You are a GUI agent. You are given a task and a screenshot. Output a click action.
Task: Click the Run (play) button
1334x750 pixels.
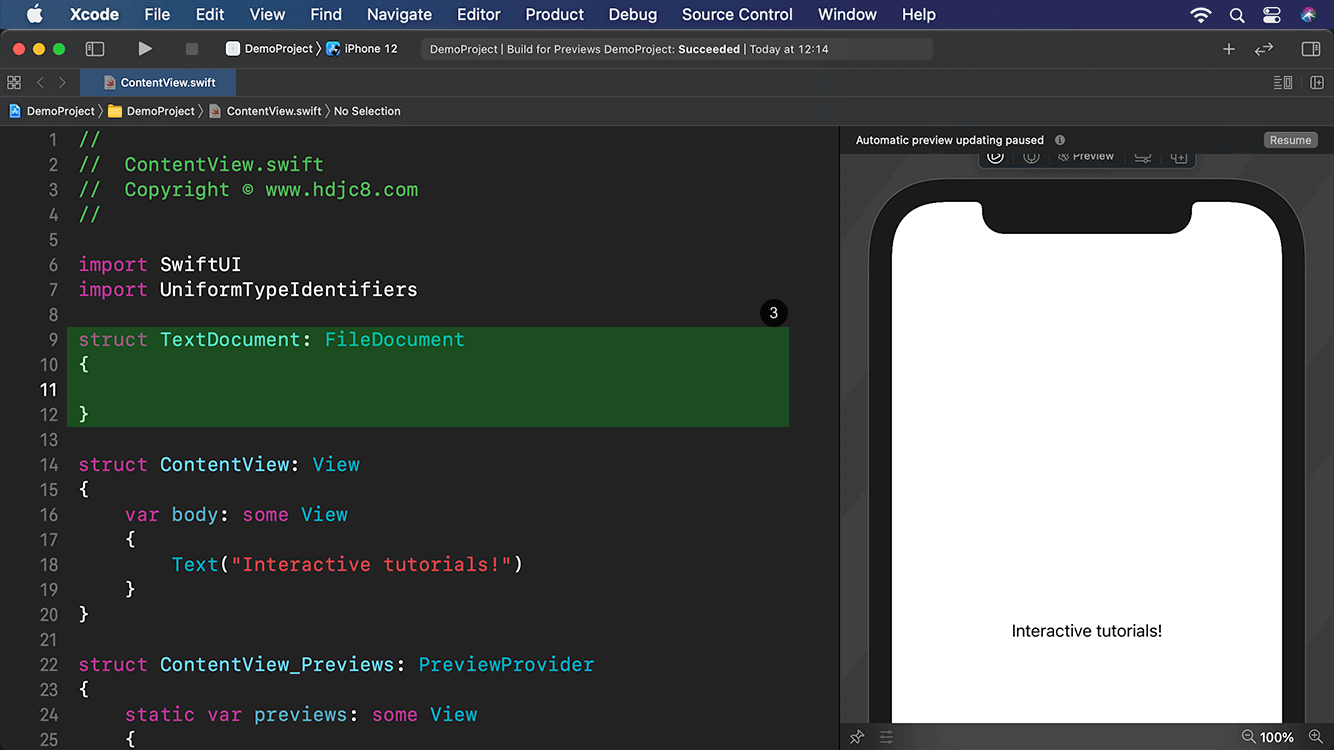pos(145,48)
